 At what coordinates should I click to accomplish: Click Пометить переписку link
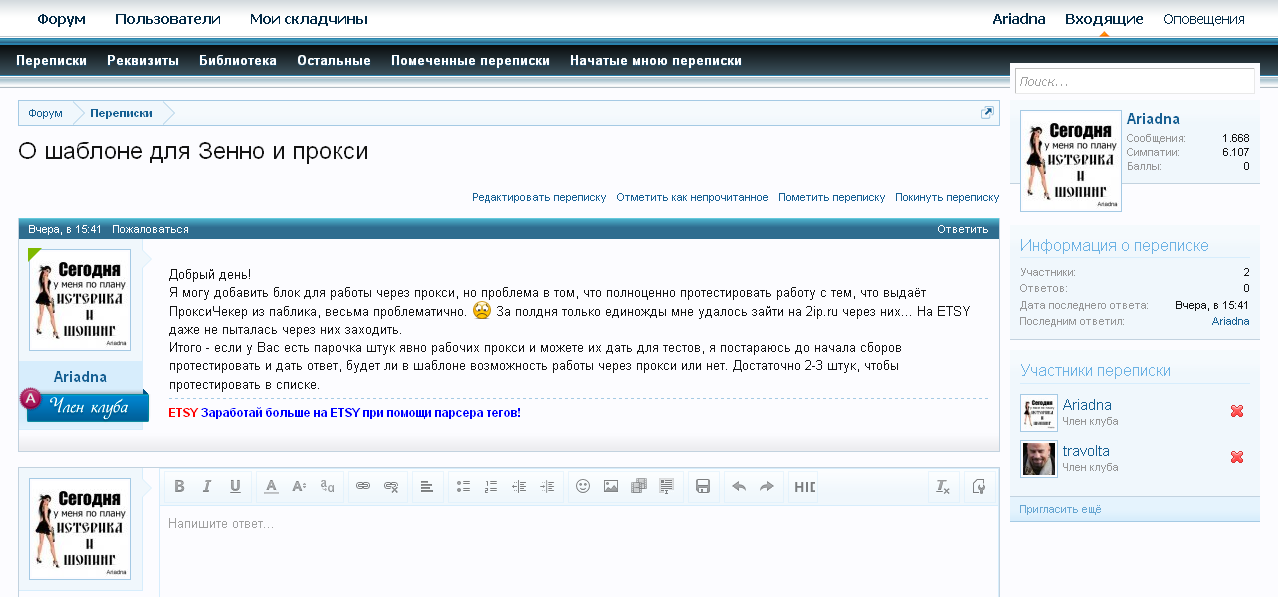coord(832,198)
